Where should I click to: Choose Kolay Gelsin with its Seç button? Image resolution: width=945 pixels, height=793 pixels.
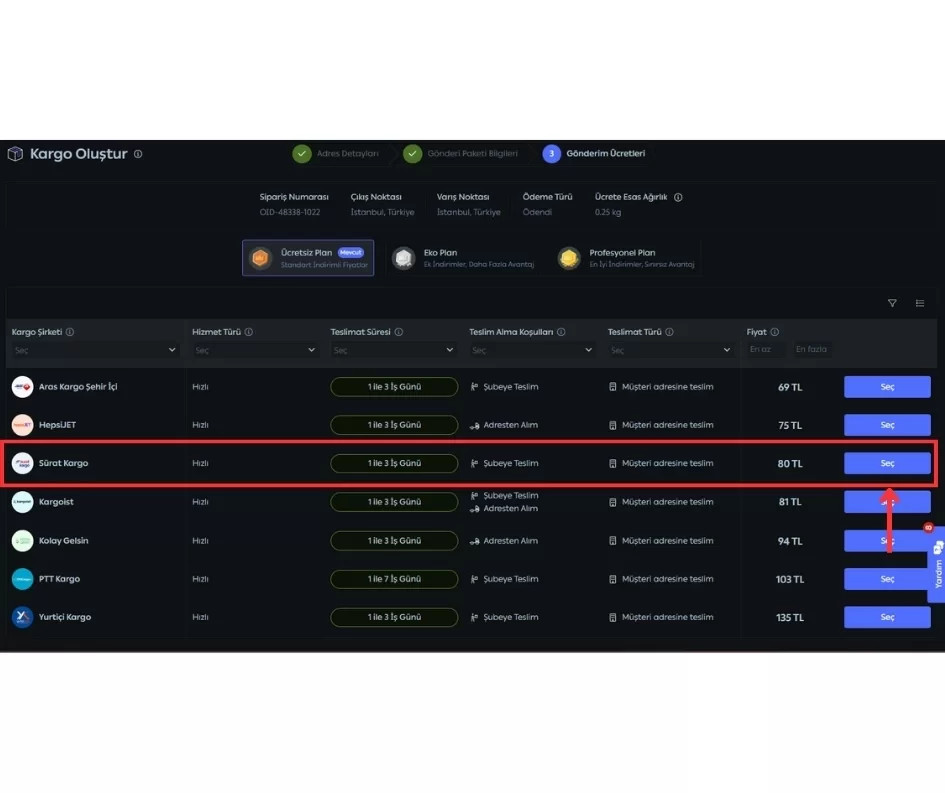click(887, 541)
